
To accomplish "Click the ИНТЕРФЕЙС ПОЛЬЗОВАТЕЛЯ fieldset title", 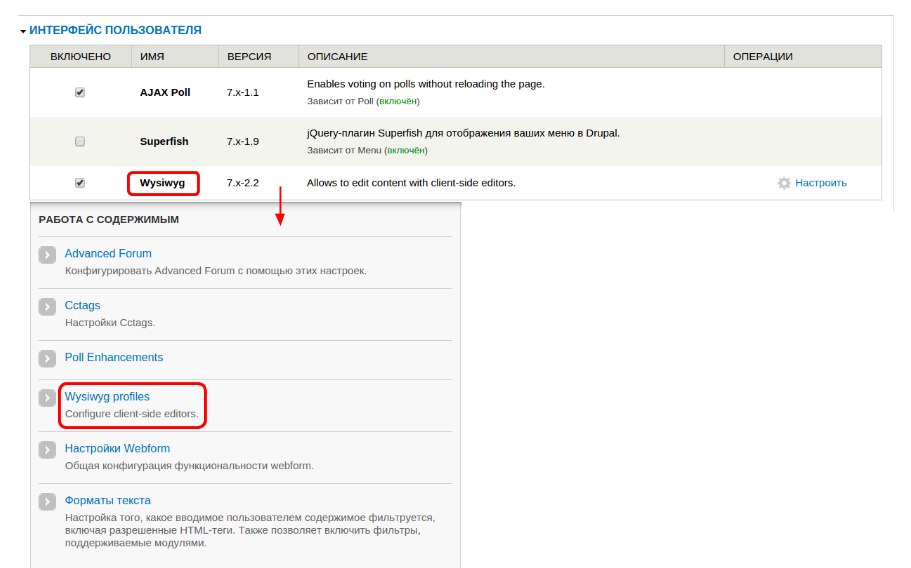I will tap(115, 31).
